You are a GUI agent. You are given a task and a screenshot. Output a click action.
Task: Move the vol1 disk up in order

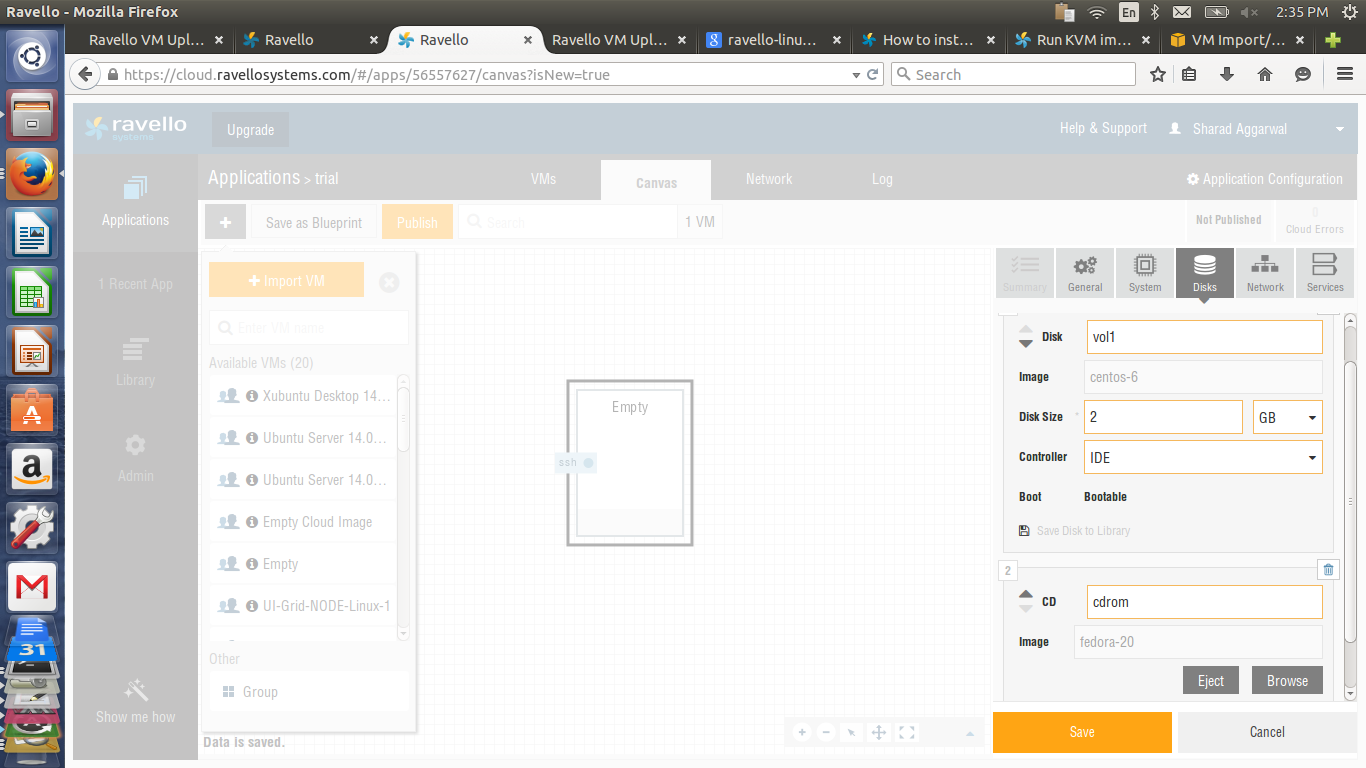tap(1026, 331)
